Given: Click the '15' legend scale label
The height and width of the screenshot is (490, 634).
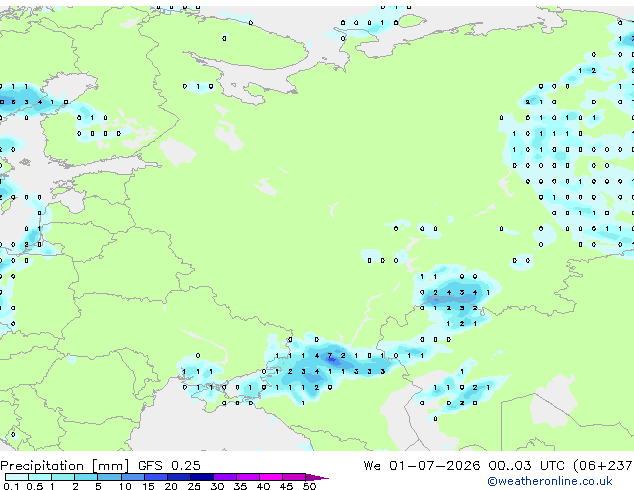Looking at the screenshot, I should click(148, 486).
